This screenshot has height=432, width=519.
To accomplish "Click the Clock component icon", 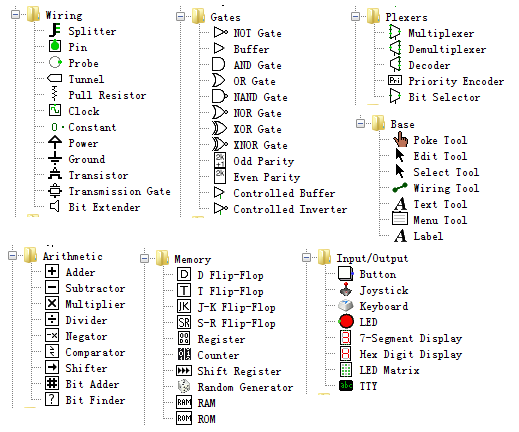I will pyautogui.click(x=55, y=110).
